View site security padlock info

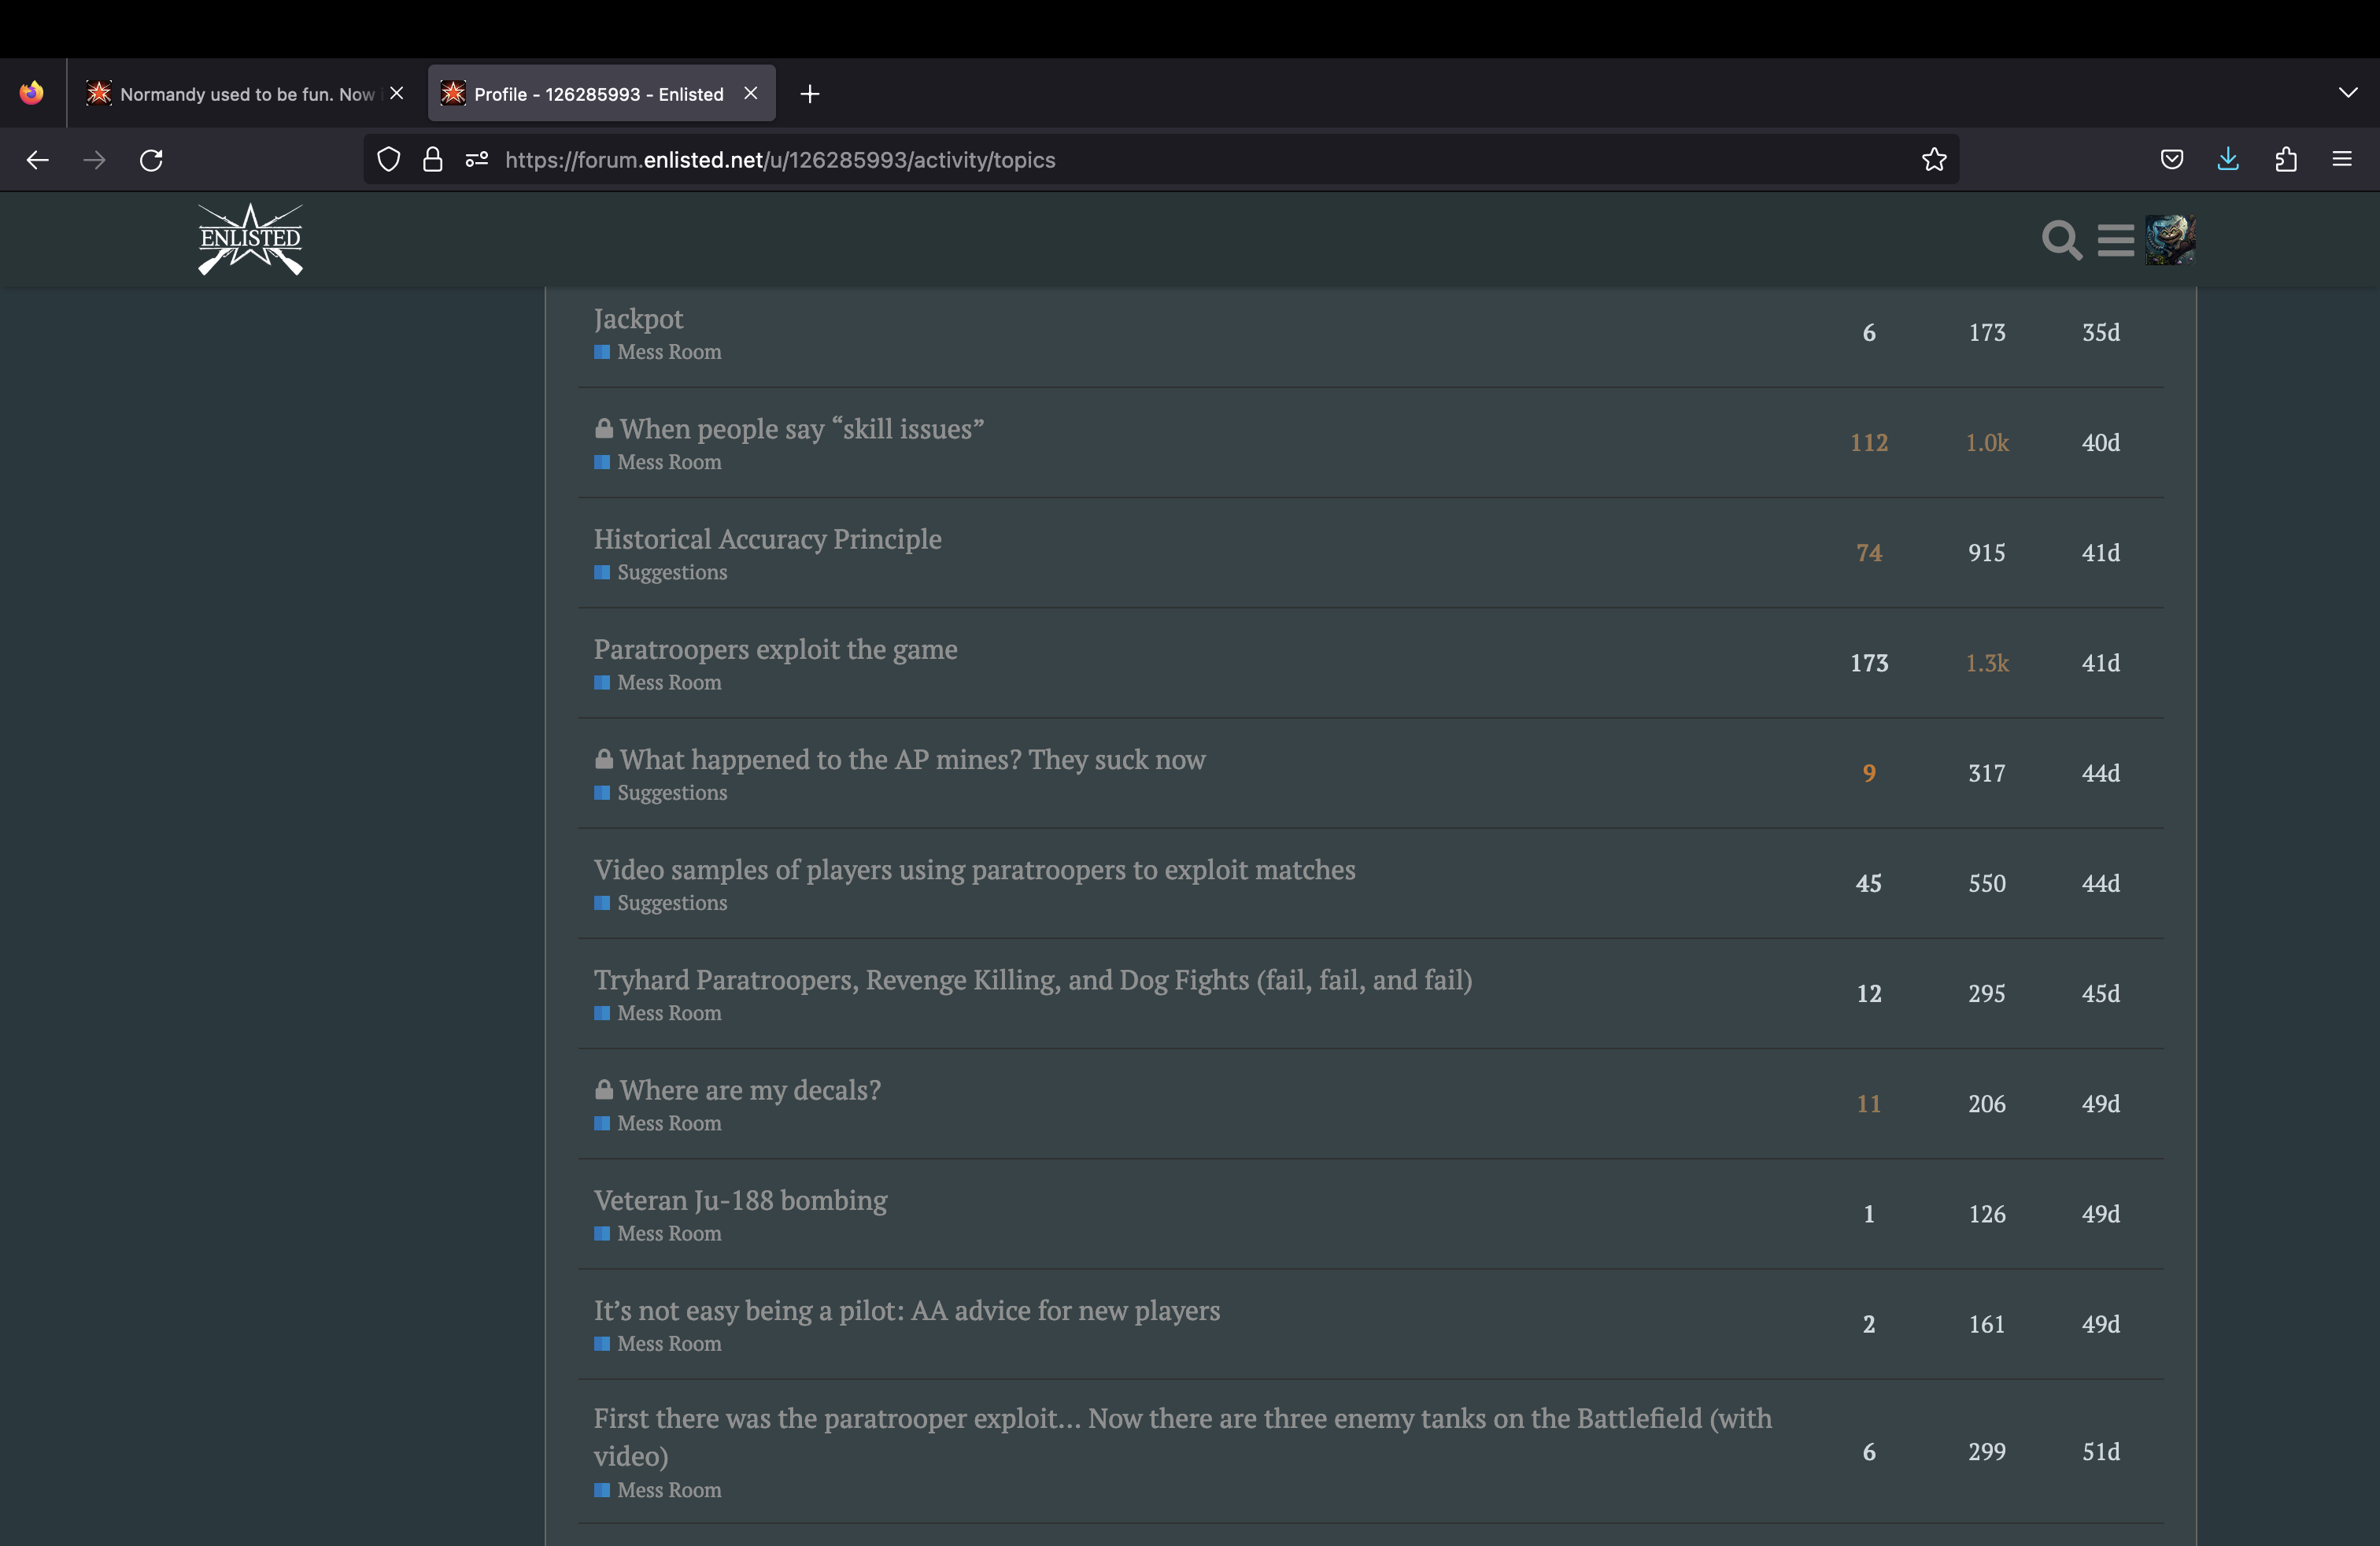click(x=432, y=160)
